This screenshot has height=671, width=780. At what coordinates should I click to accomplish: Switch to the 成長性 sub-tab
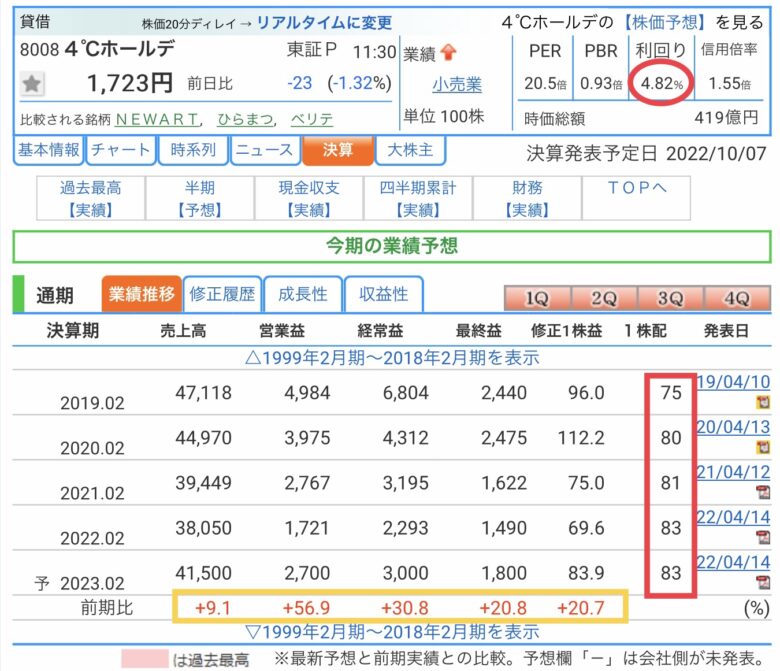tap(303, 294)
